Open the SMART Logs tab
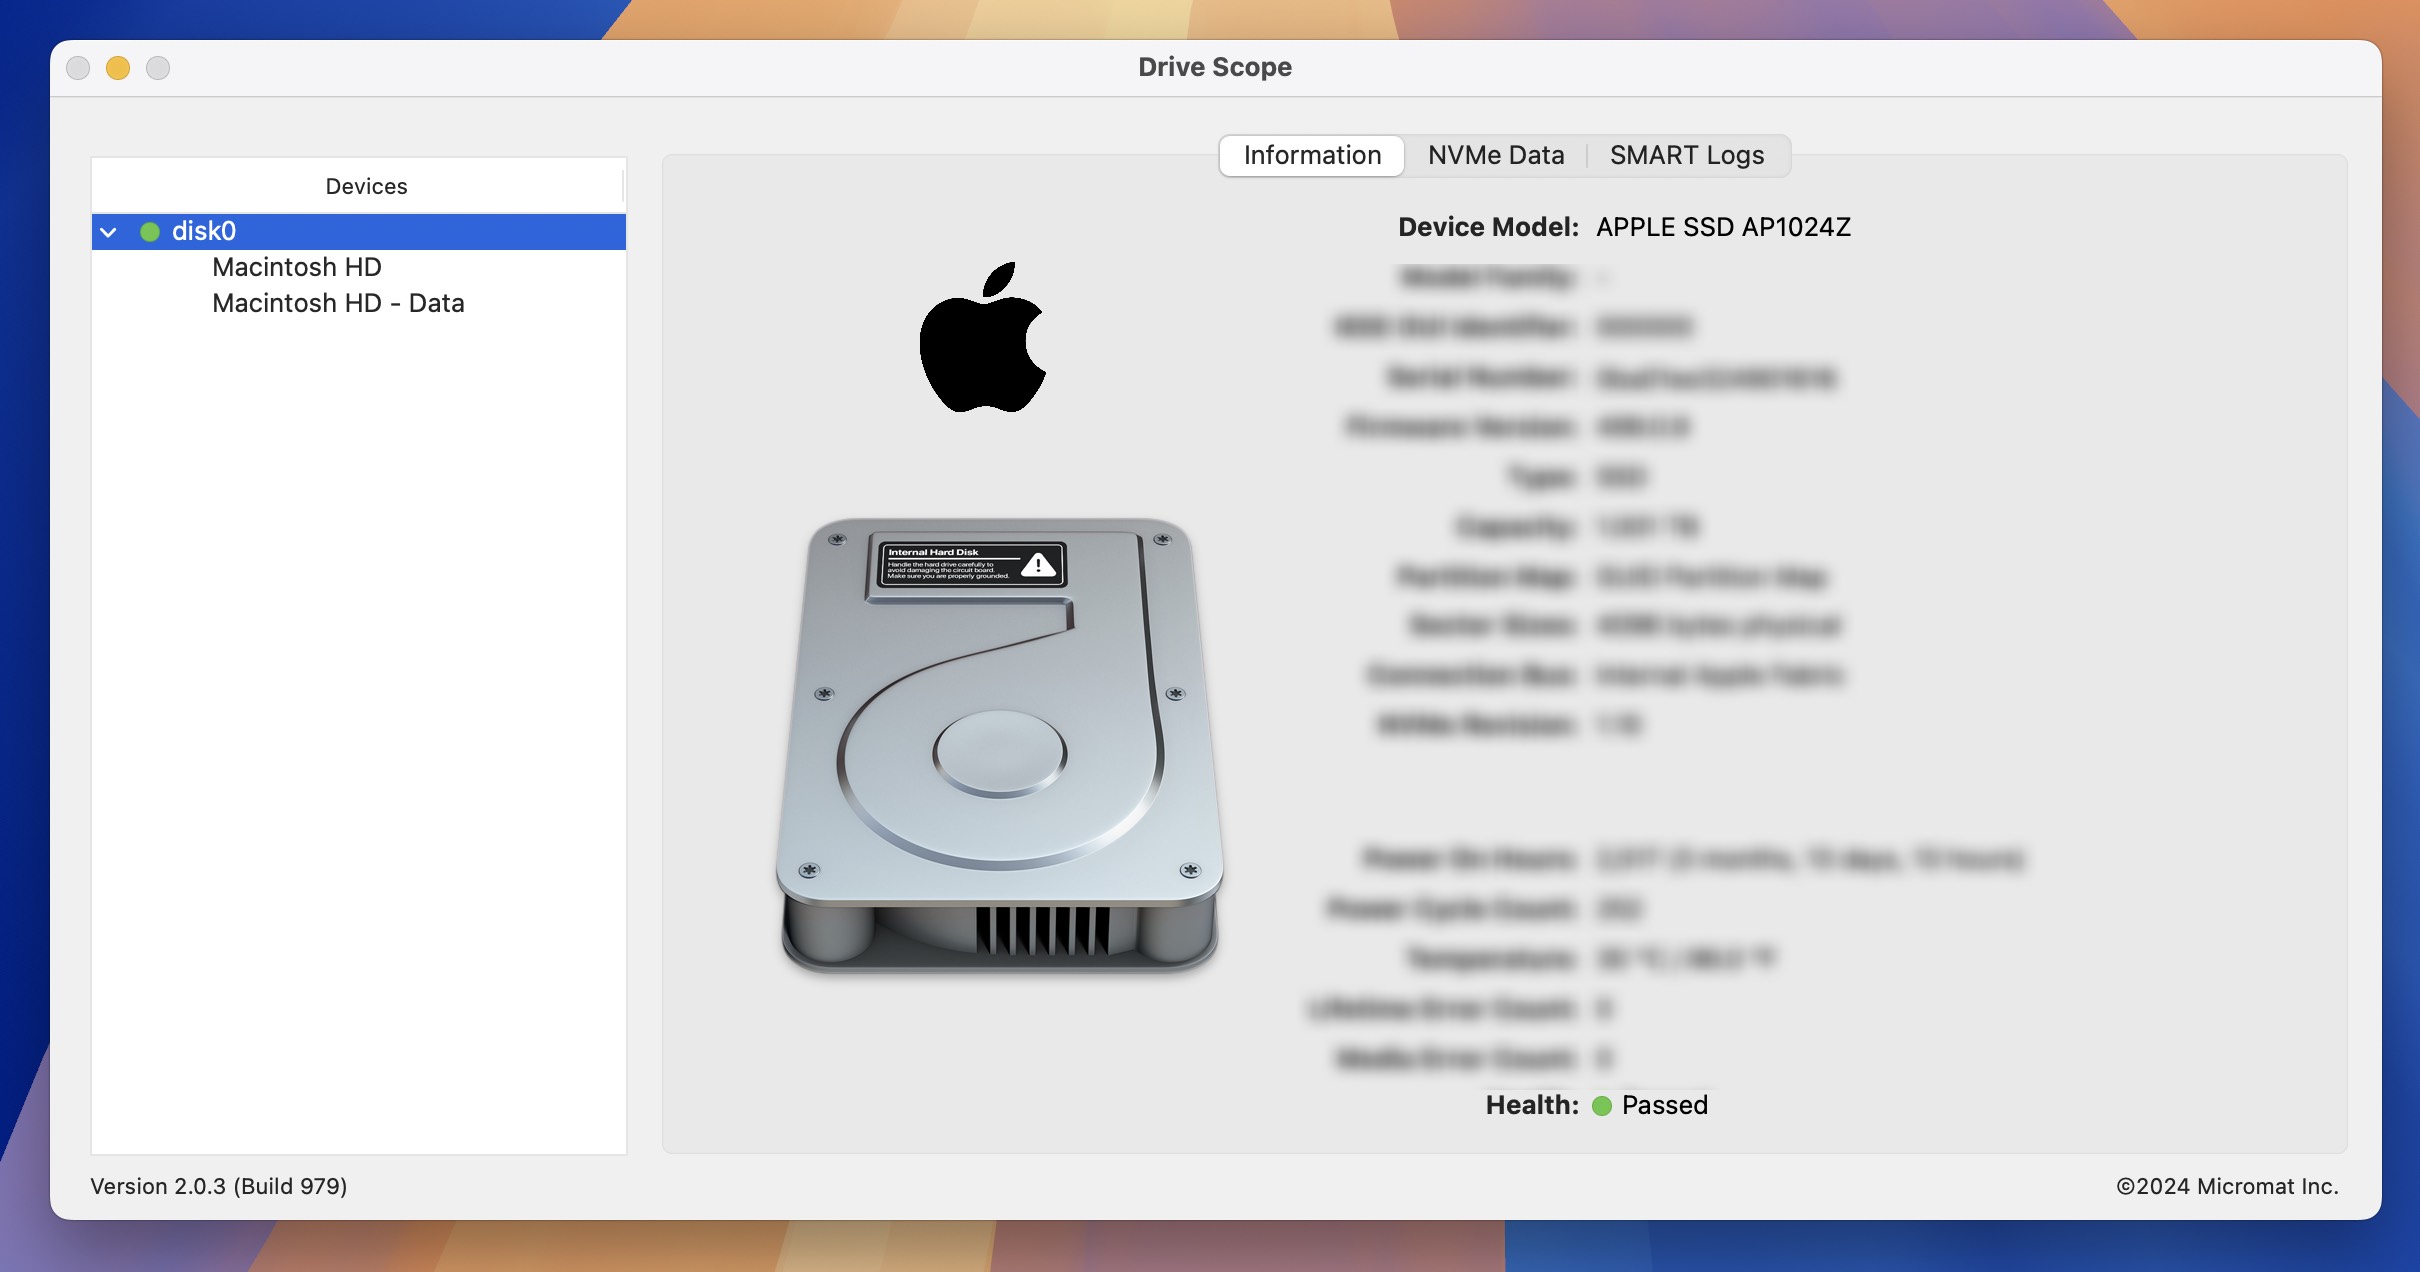The height and width of the screenshot is (1272, 2420). pos(1687,155)
